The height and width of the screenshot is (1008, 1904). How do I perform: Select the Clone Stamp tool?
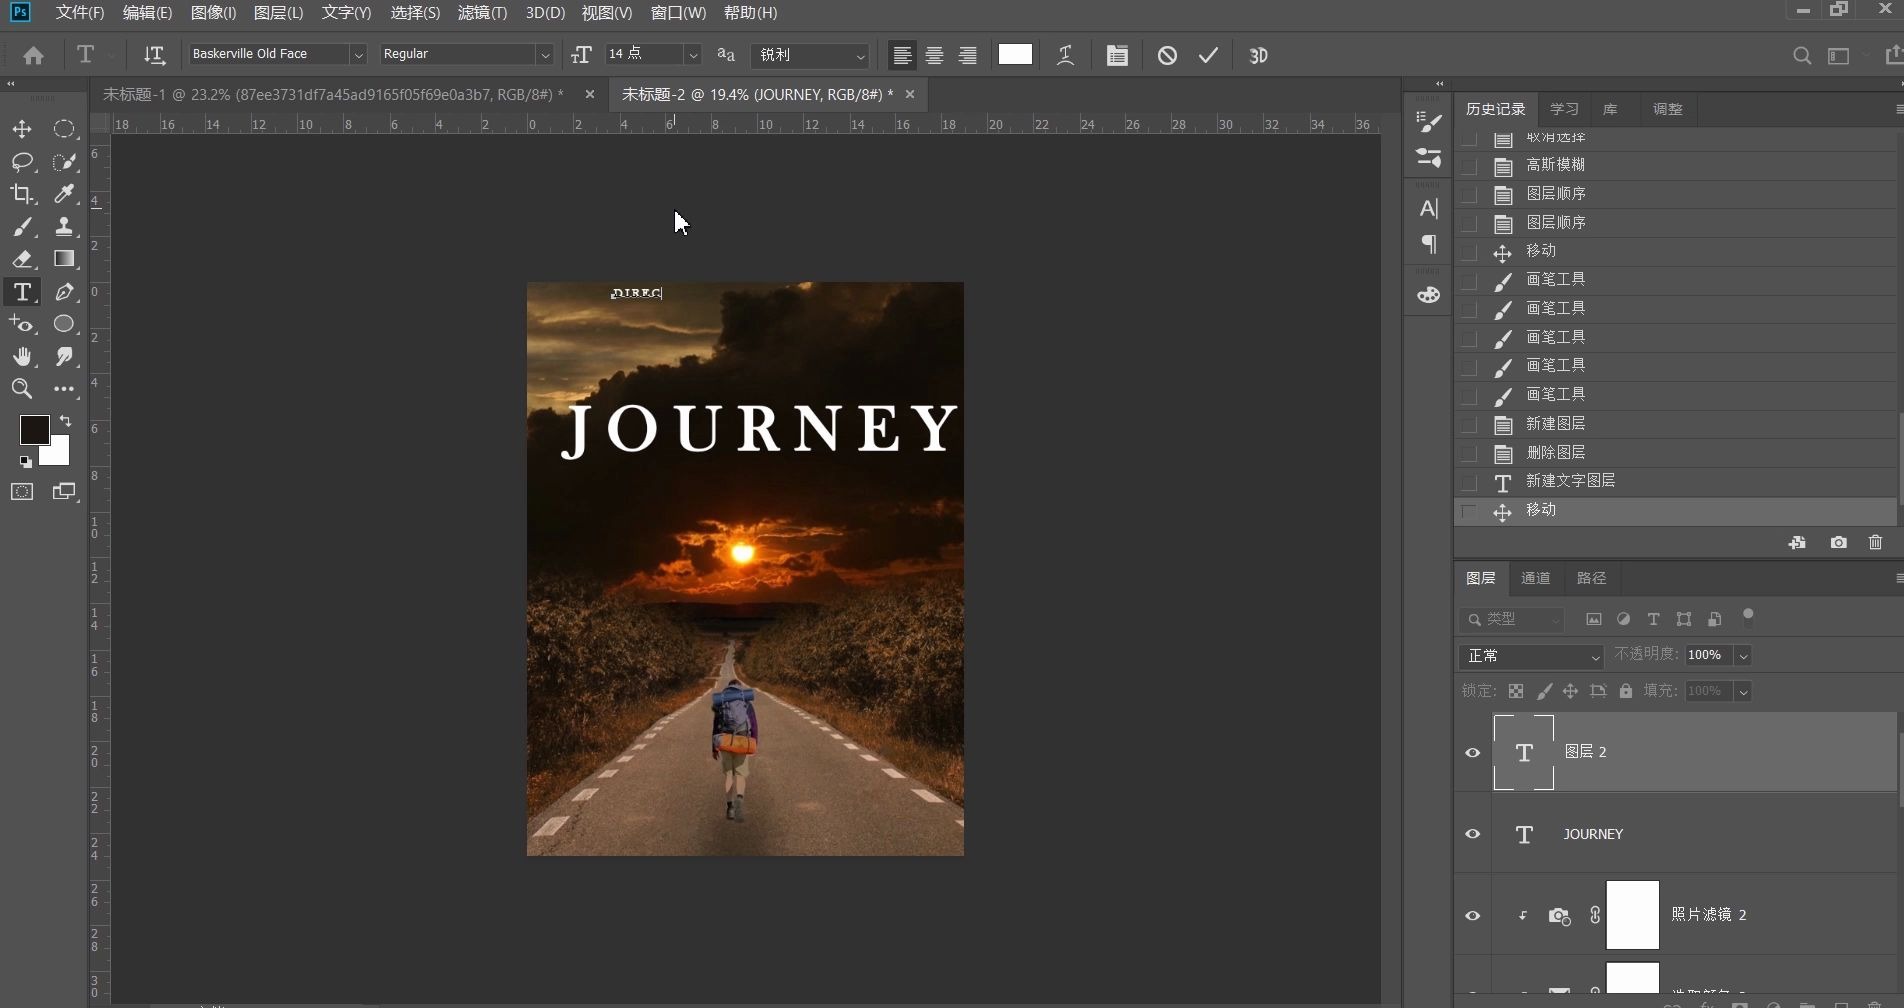(64, 227)
